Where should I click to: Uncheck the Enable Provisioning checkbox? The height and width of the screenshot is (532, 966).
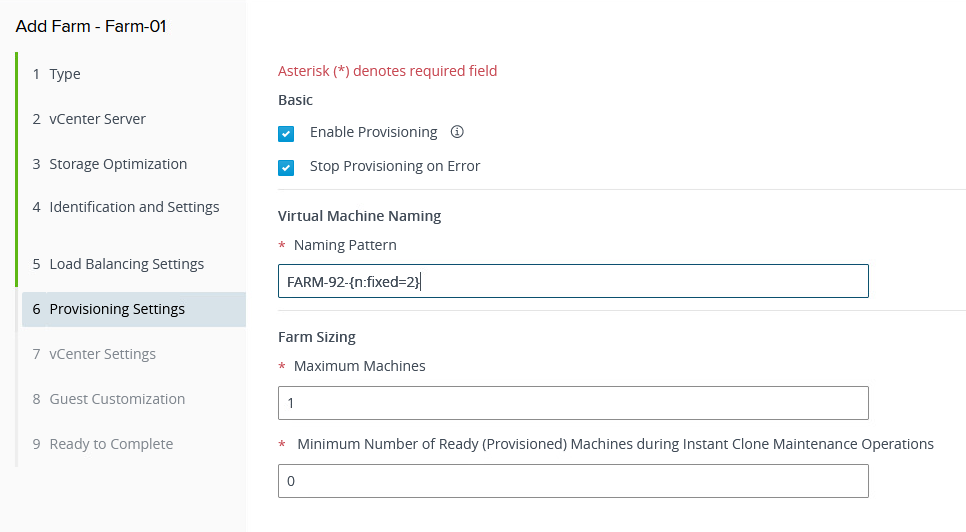pyautogui.click(x=287, y=133)
